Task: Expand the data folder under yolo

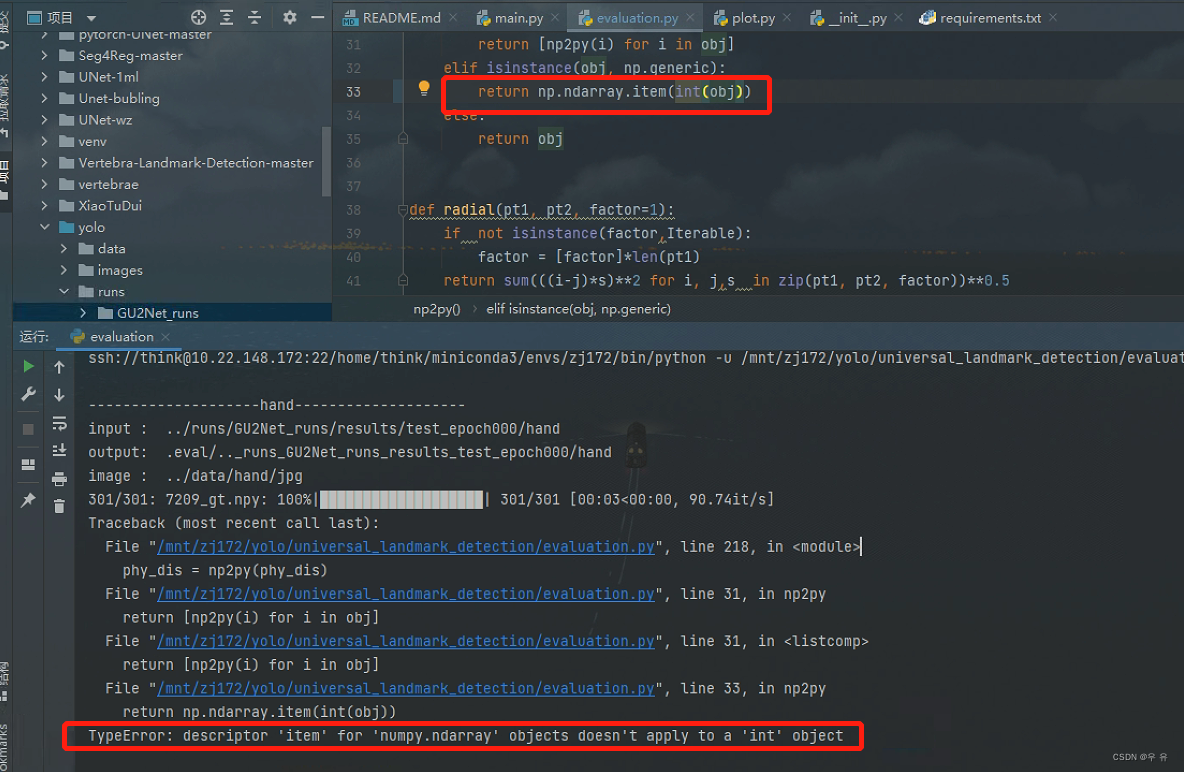Action: click(x=66, y=248)
